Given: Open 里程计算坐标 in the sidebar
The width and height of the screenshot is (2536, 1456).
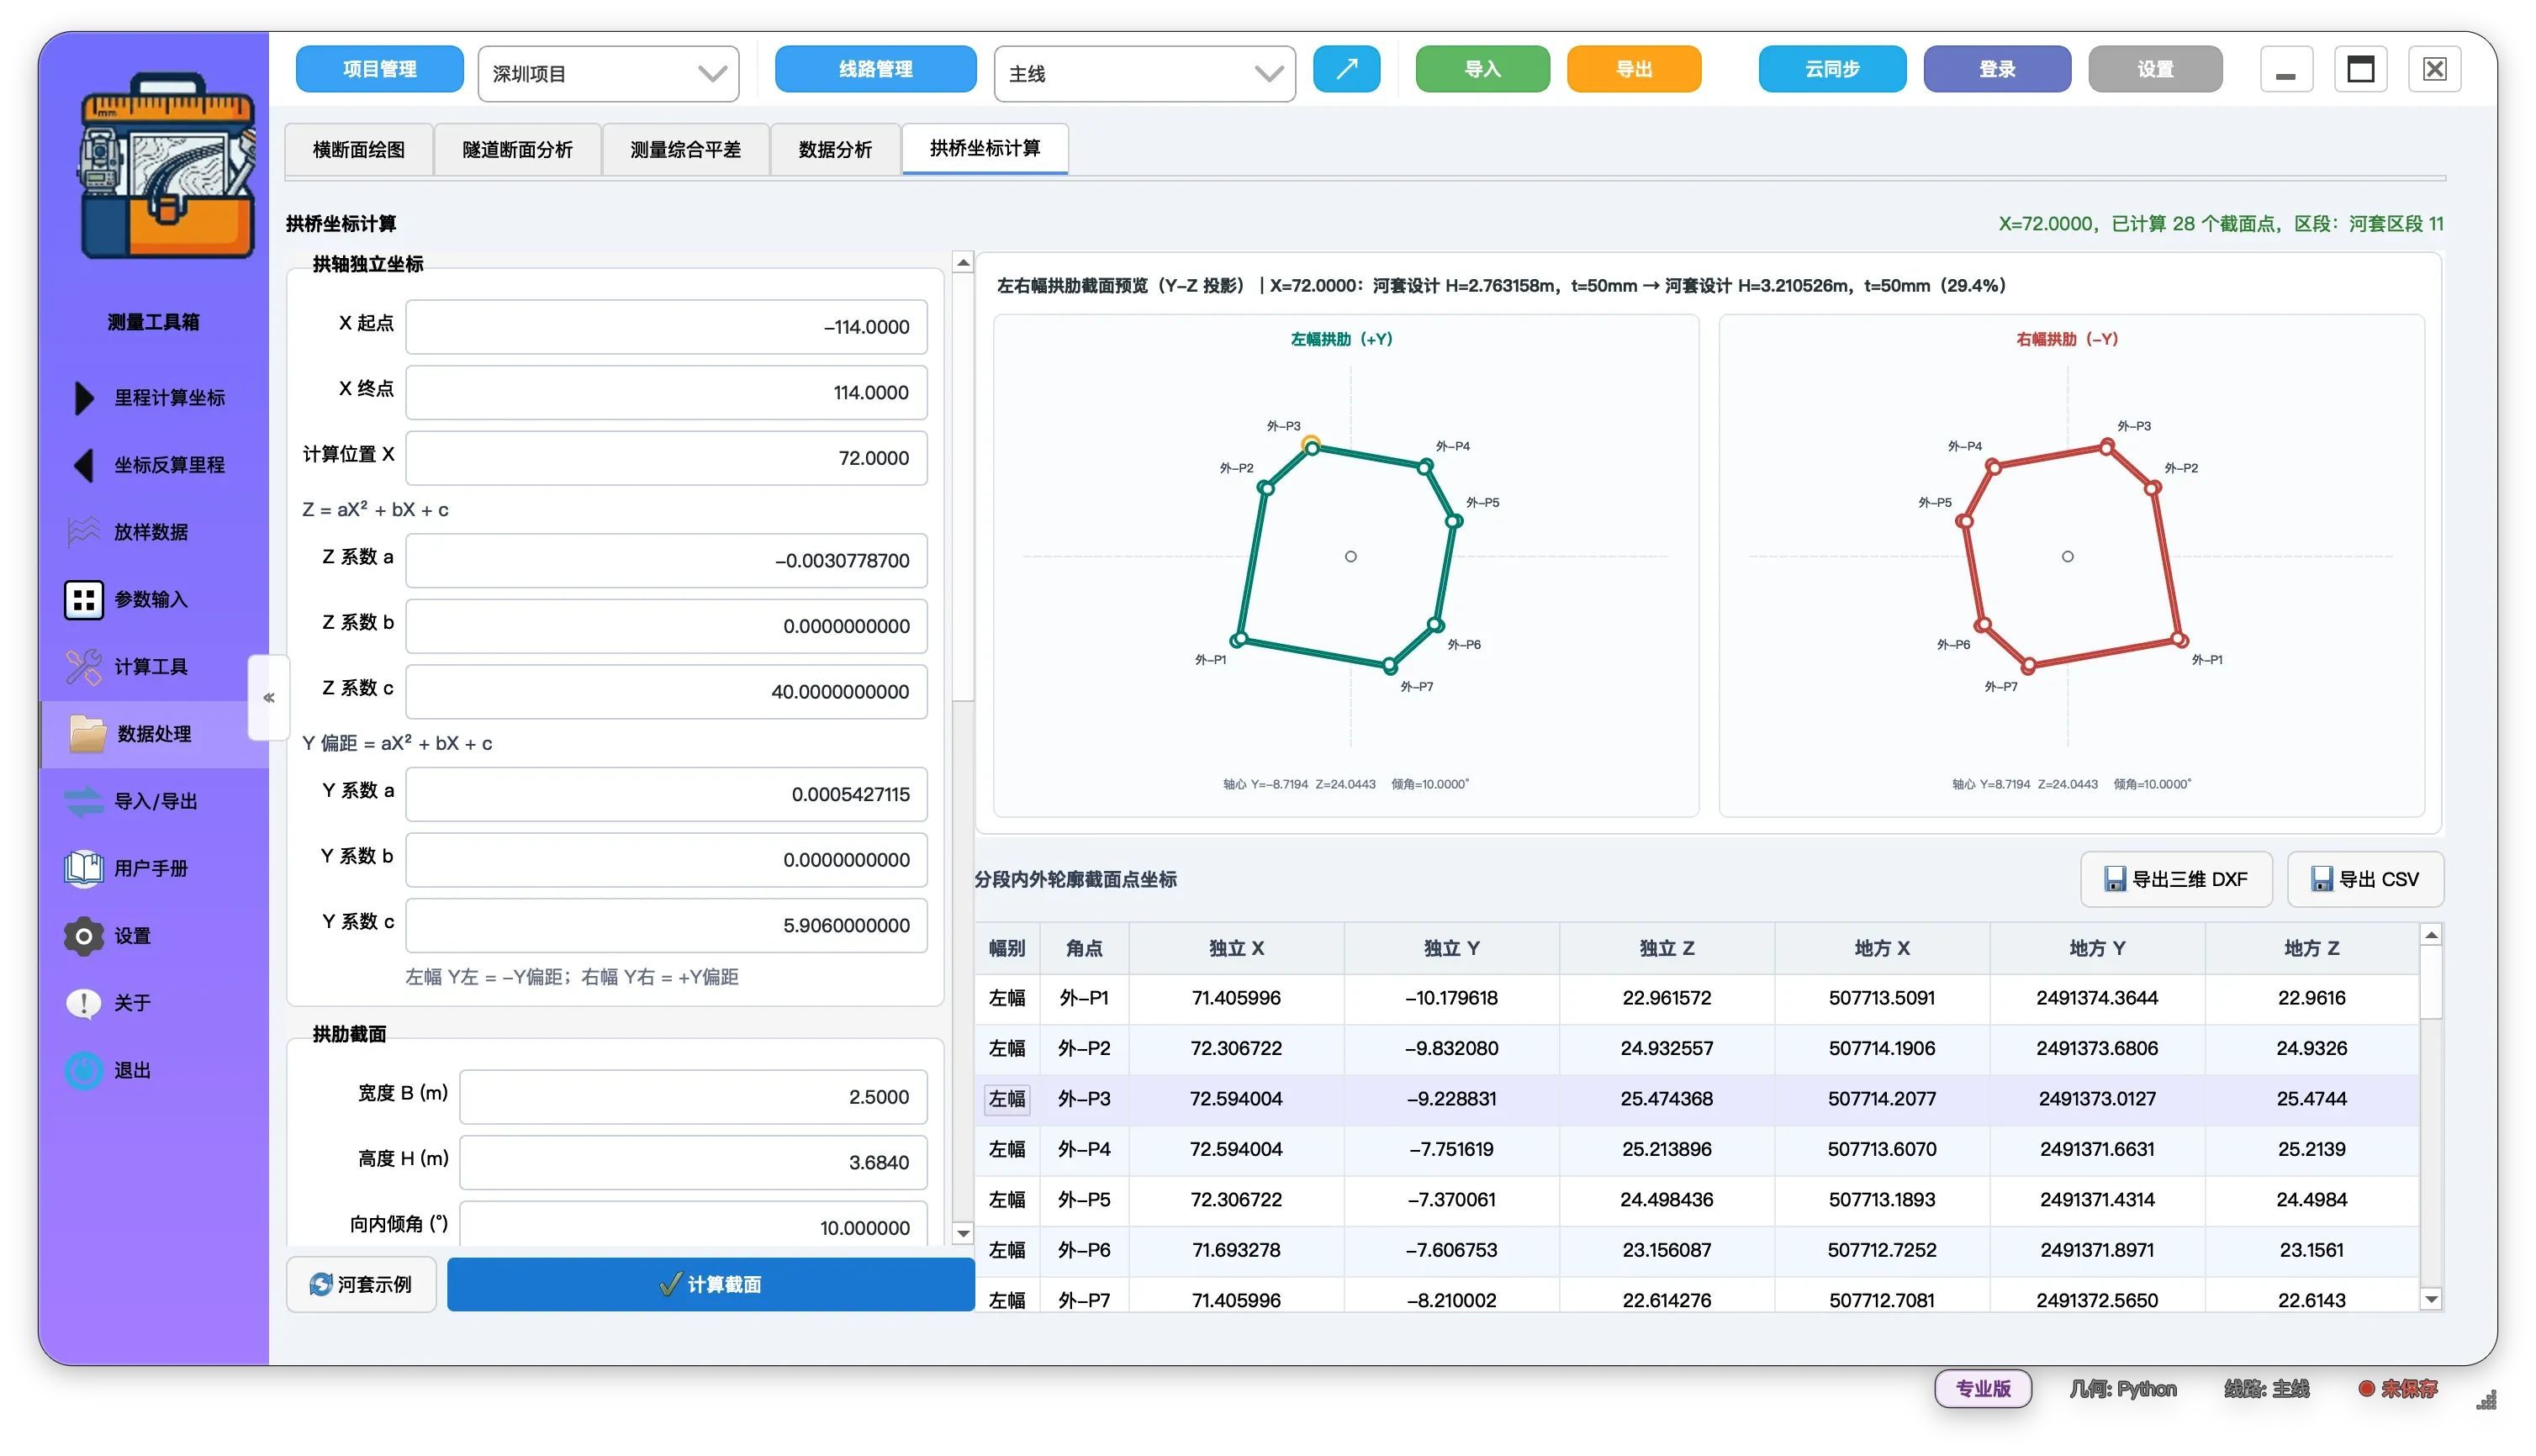Looking at the screenshot, I should click(x=153, y=398).
